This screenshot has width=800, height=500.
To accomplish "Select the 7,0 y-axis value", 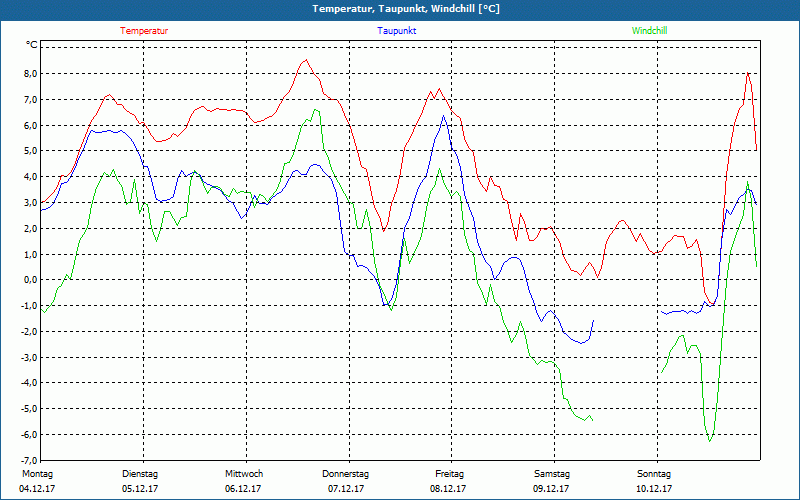I will (x=31, y=99).
